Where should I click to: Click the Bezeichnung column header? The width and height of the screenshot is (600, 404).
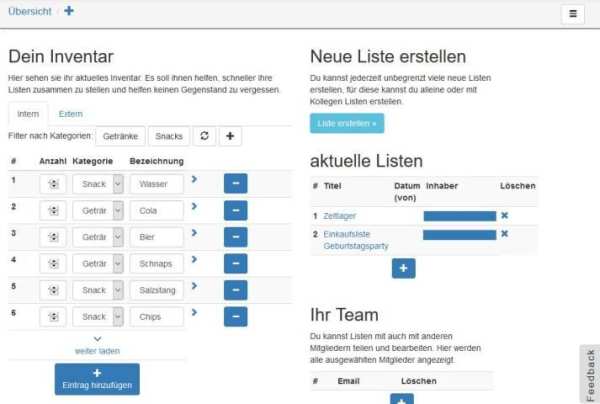(x=157, y=161)
